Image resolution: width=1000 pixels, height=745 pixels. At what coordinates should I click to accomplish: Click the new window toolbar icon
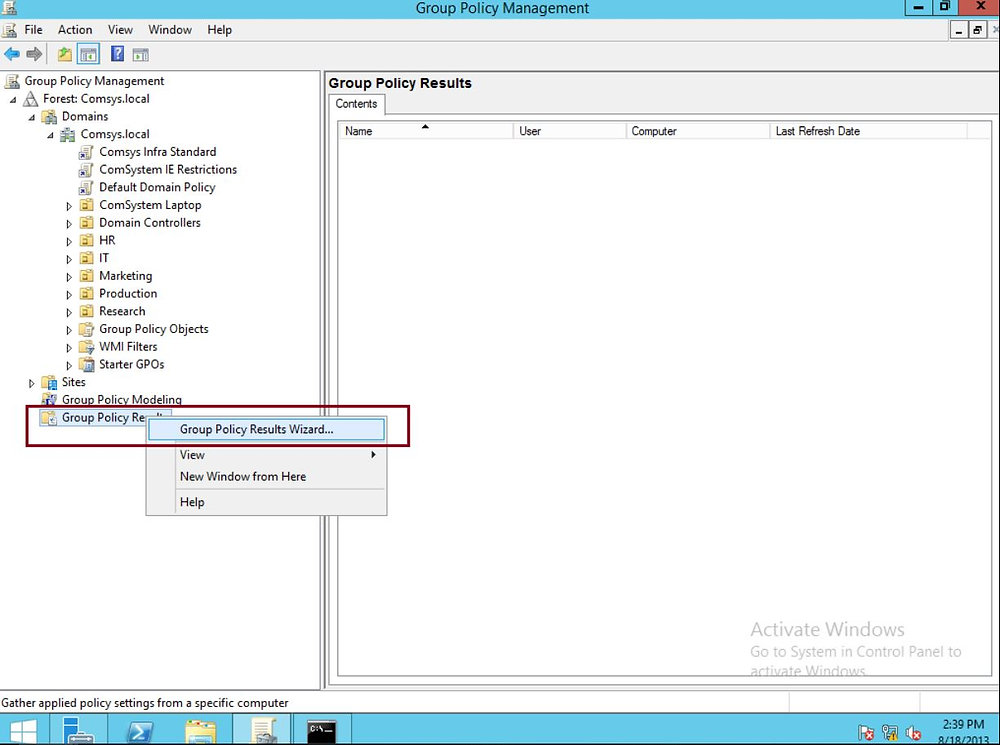pos(140,54)
